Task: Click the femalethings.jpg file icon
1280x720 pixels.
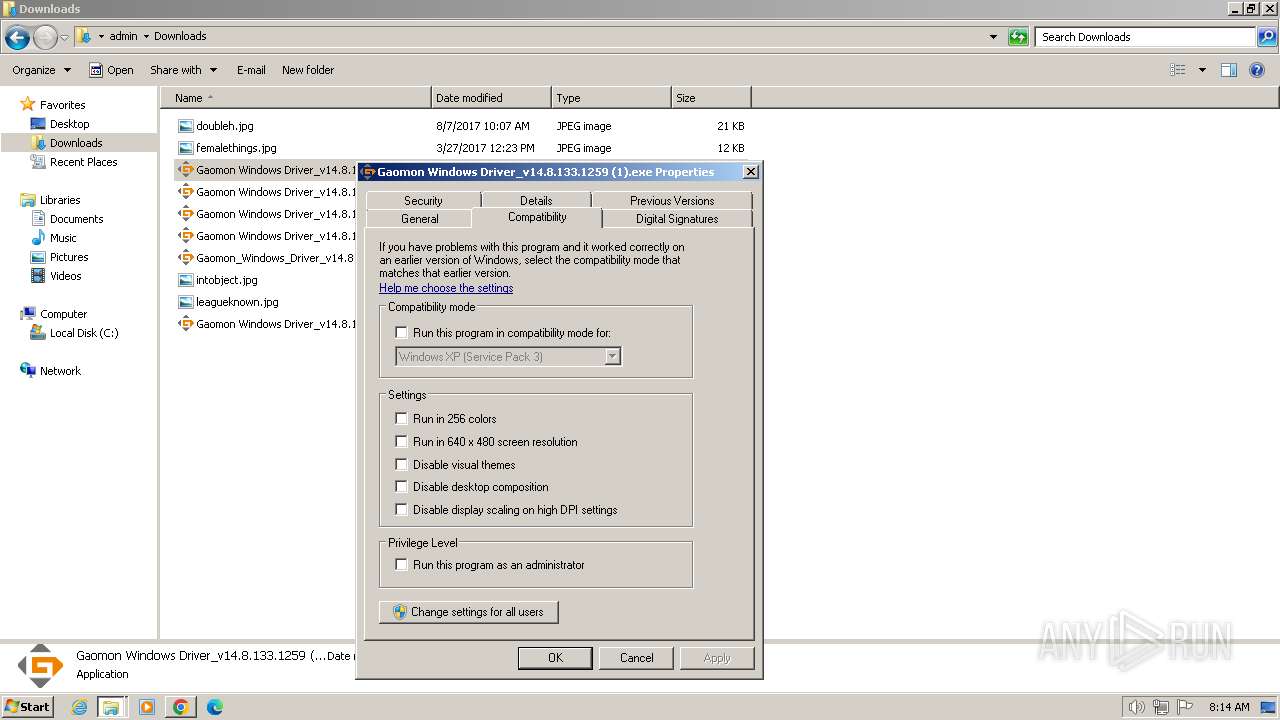Action: [185, 148]
